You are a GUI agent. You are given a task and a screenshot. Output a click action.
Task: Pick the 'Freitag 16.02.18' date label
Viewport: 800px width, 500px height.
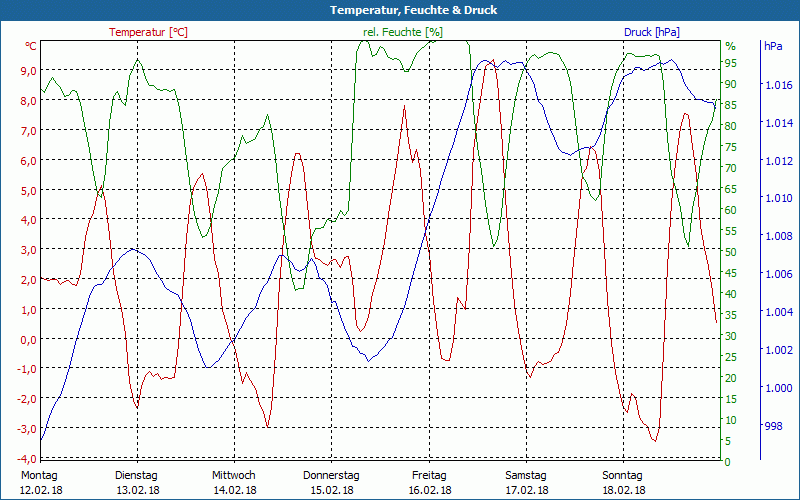(429, 482)
